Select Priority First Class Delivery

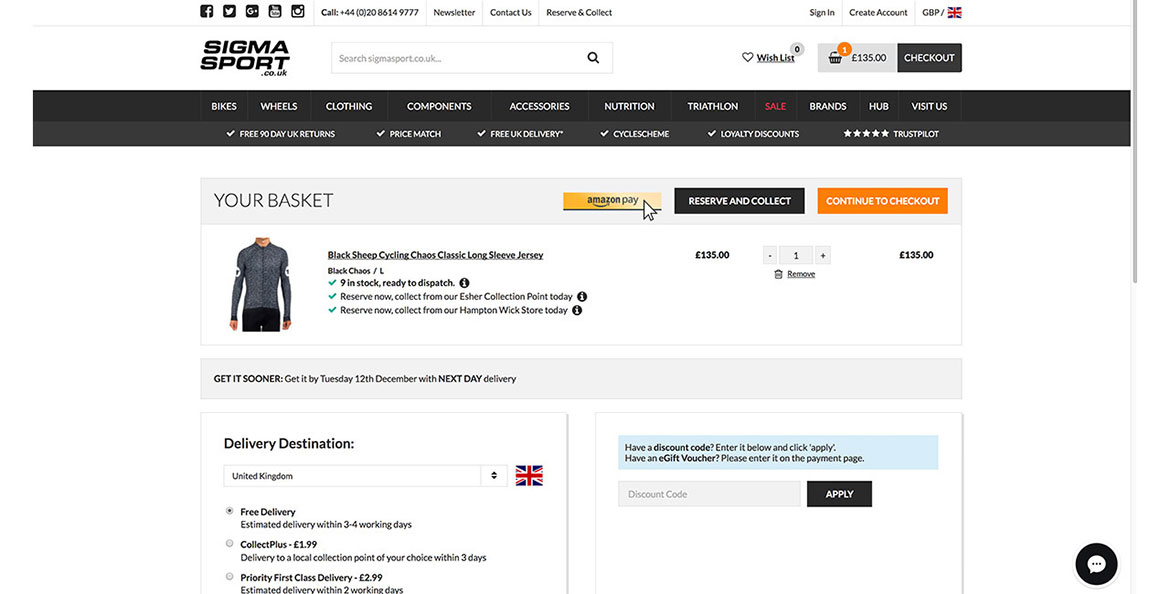tap(230, 576)
